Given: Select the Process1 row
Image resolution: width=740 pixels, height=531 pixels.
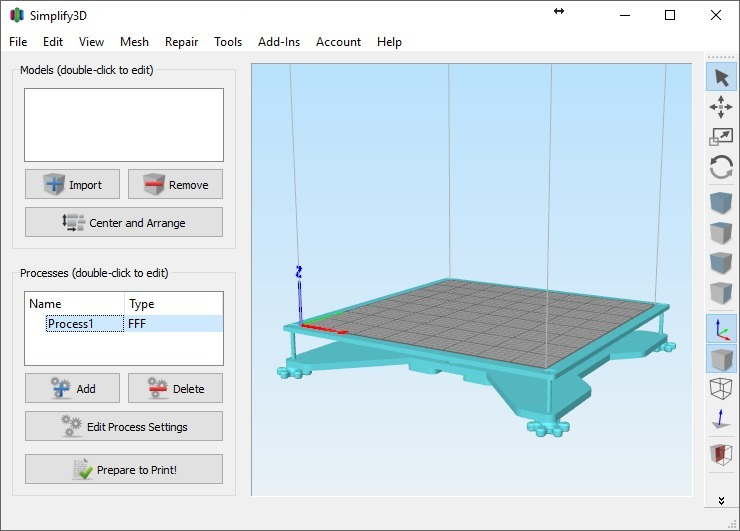Looking at the screenshot, I should click(x=124, y=324).
